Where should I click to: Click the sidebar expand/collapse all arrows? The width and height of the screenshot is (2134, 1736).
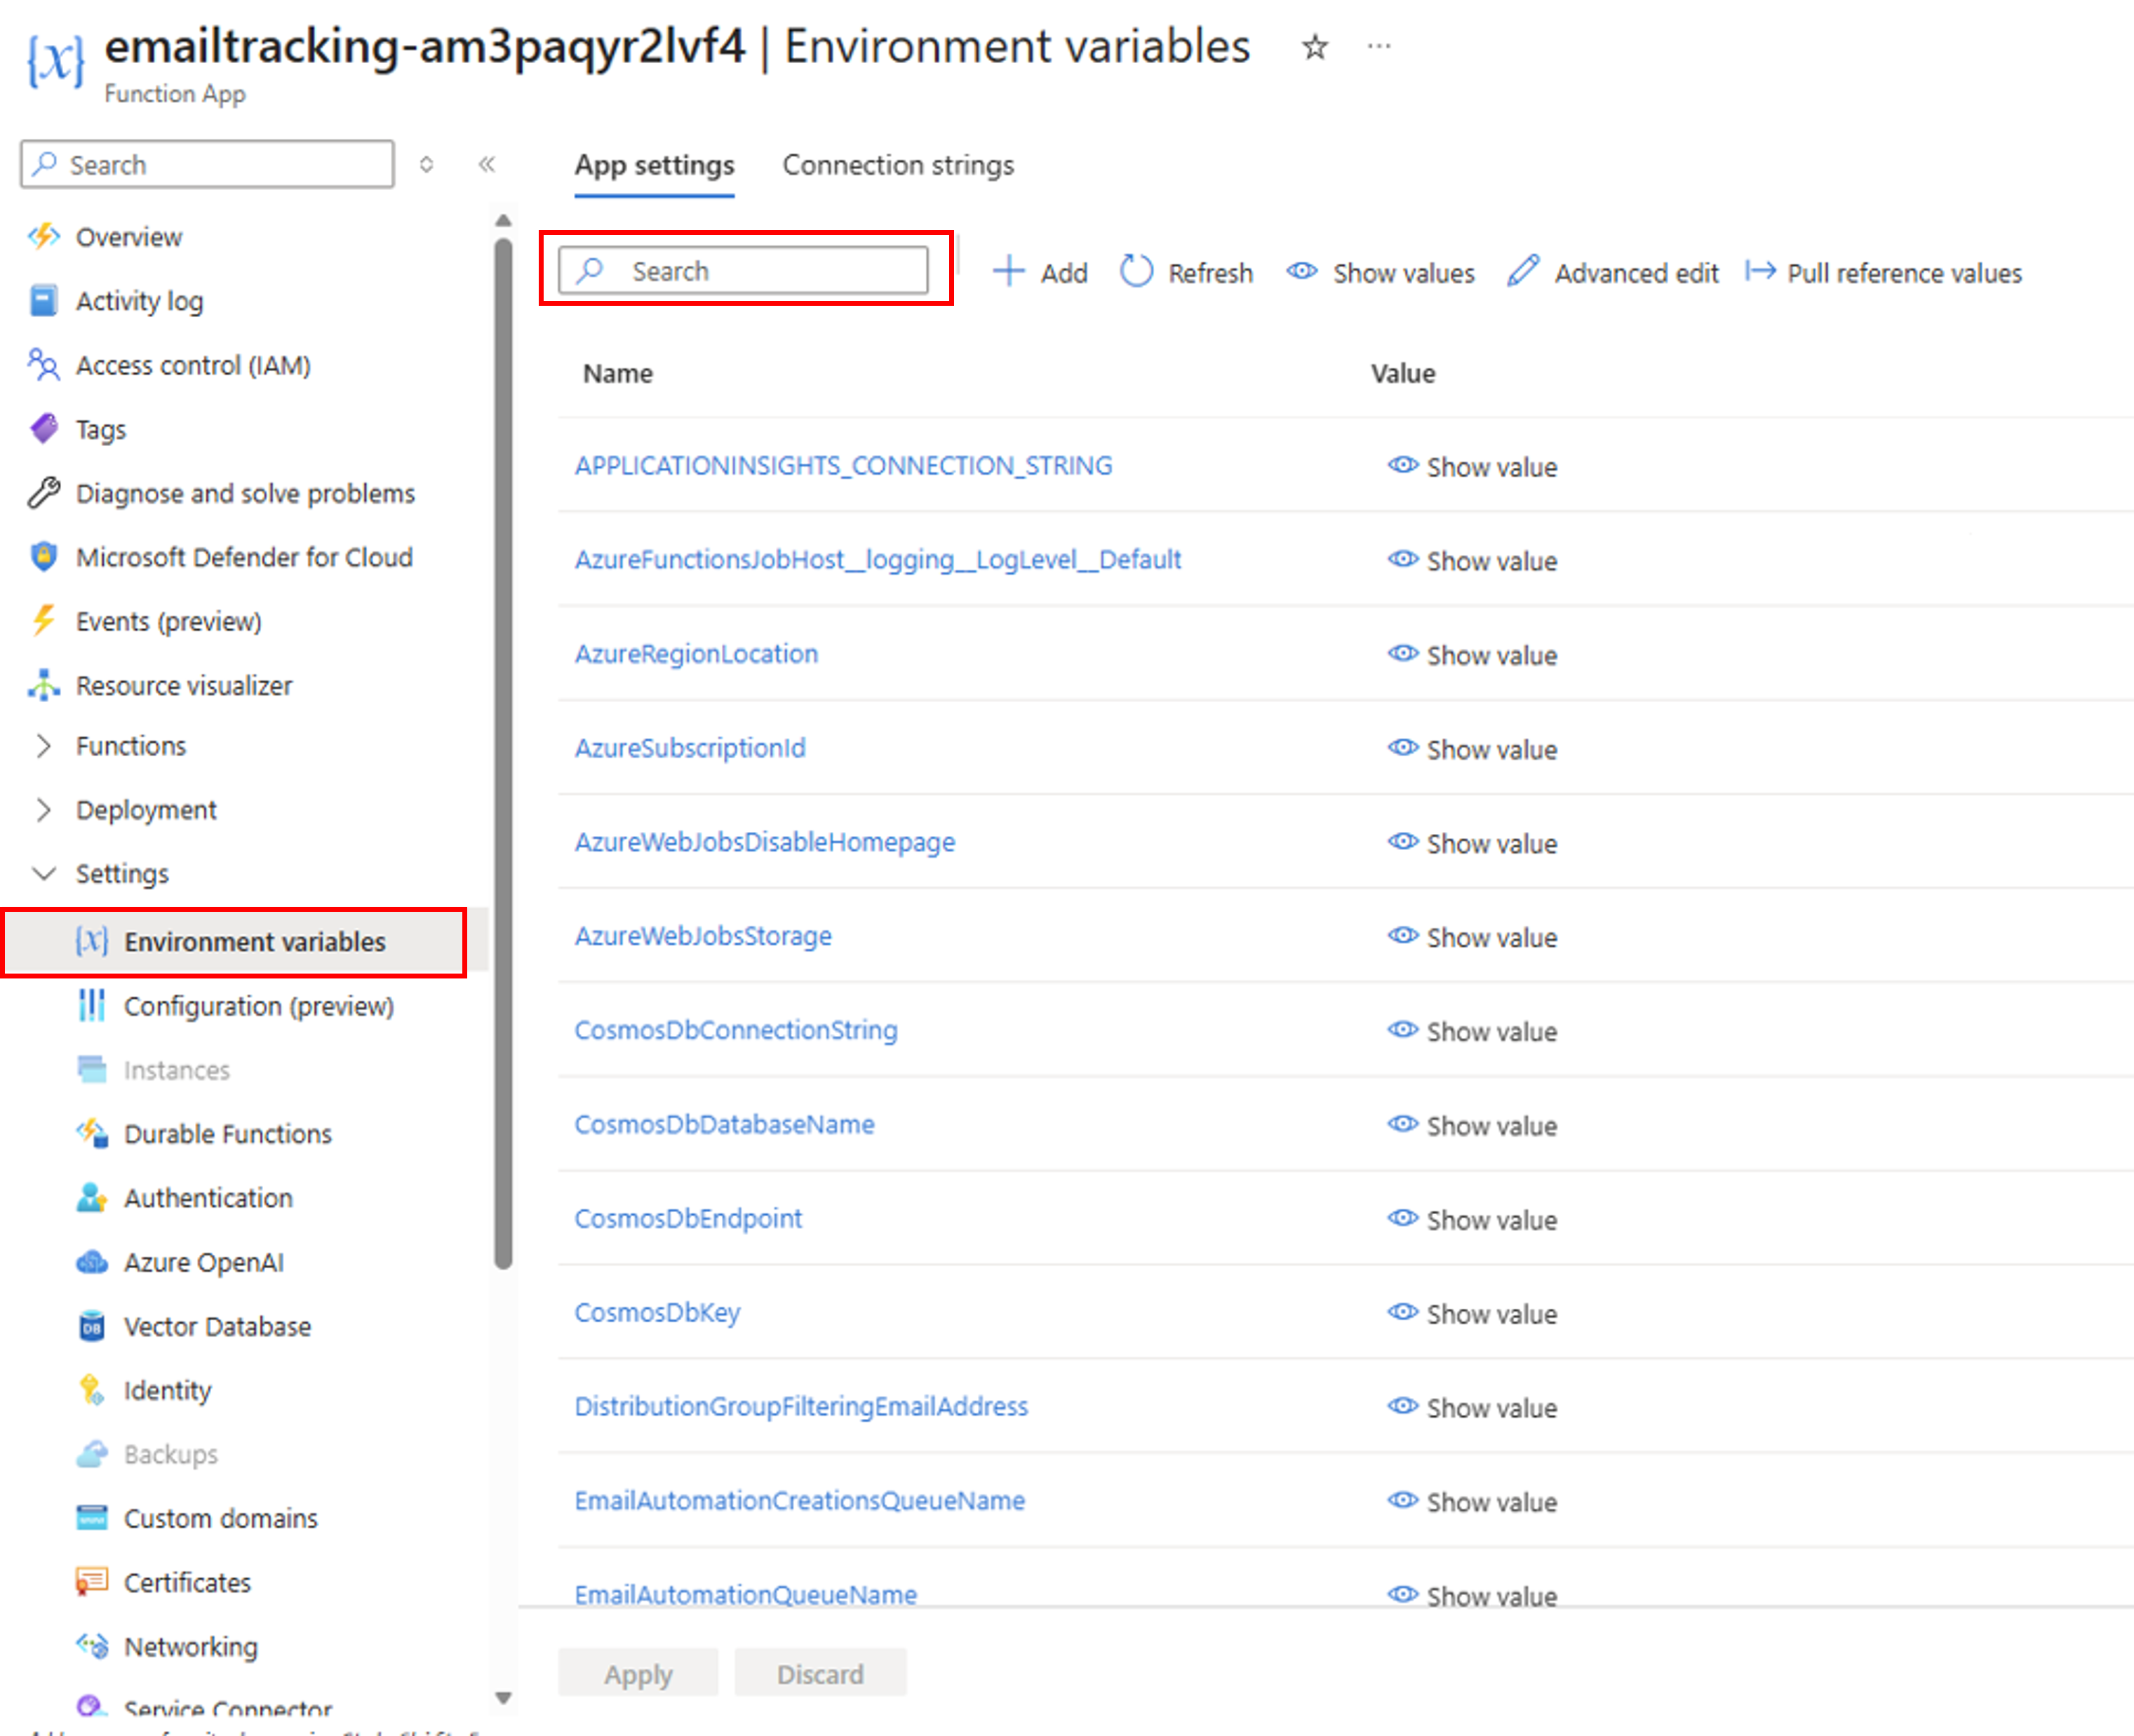pos(426,164)
